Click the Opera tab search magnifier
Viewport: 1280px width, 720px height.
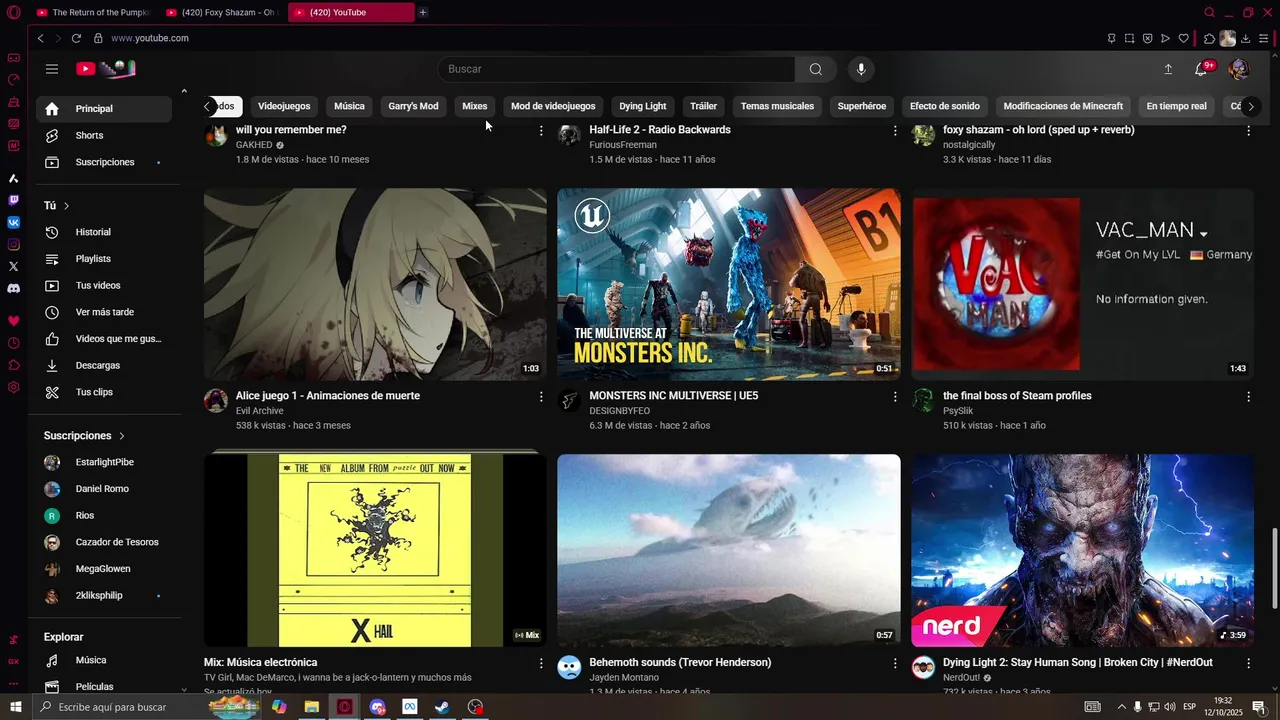(1209, 12)
